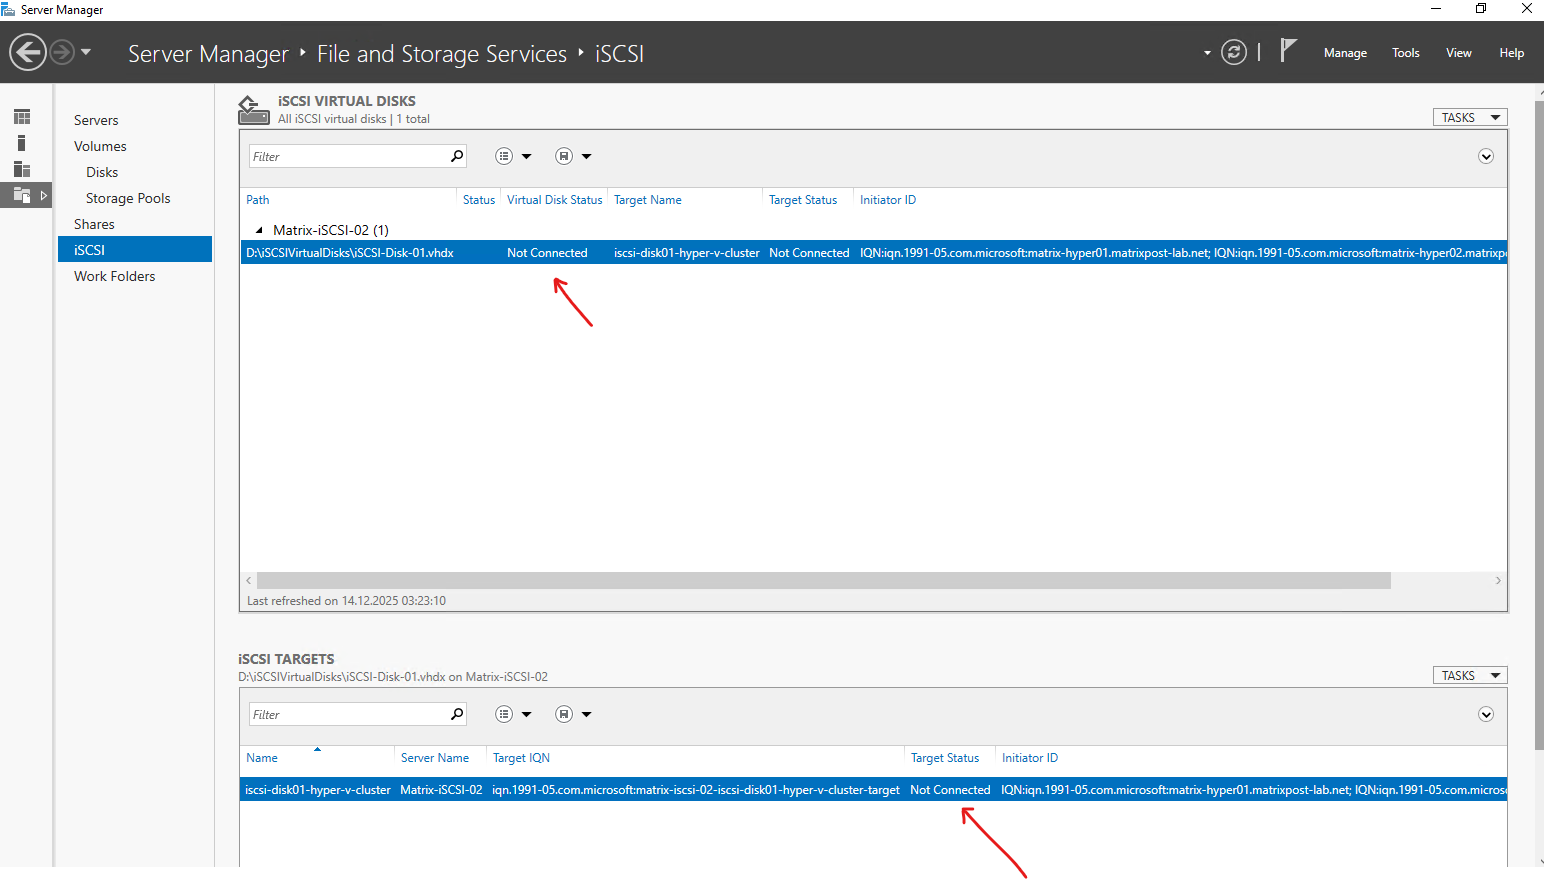Expand the File and Storage Services sidebar arrow
This screenshot has height=879, width=1544.
point(44,195)
